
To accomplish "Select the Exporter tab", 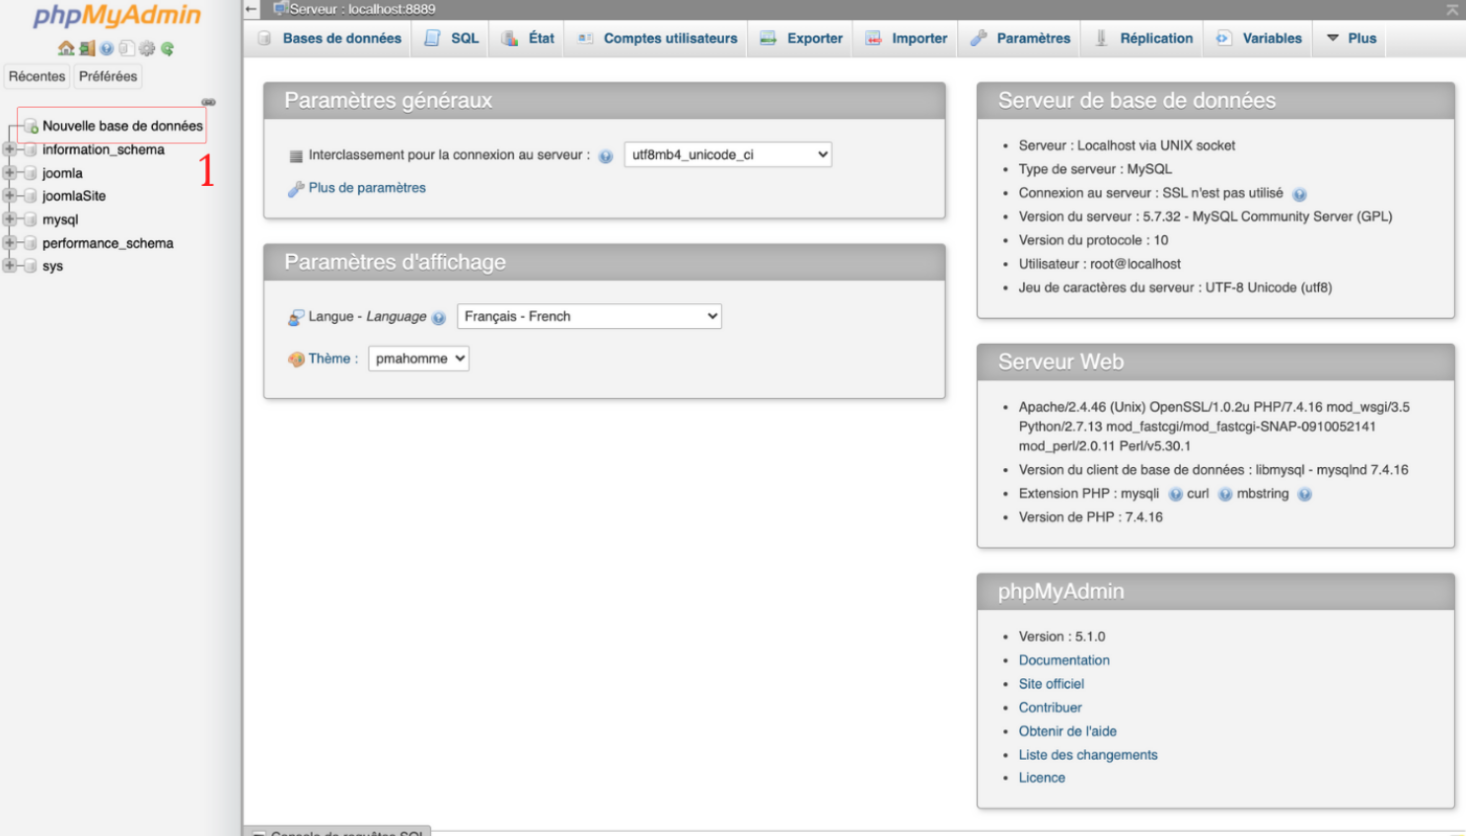I will (x=801, y=38).
